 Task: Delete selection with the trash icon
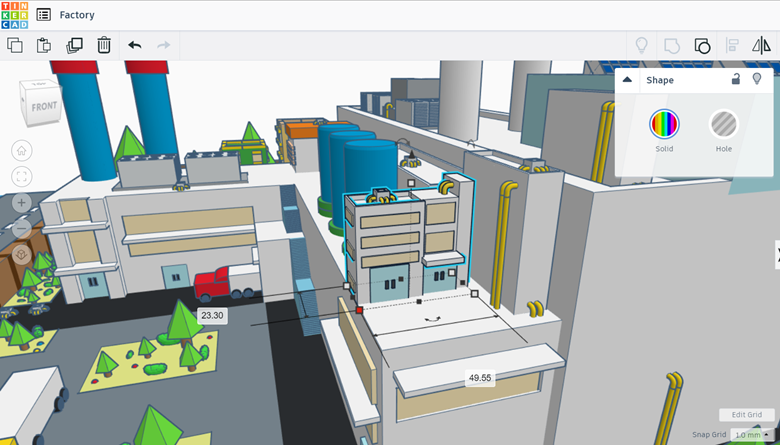[x=104, y=45]
